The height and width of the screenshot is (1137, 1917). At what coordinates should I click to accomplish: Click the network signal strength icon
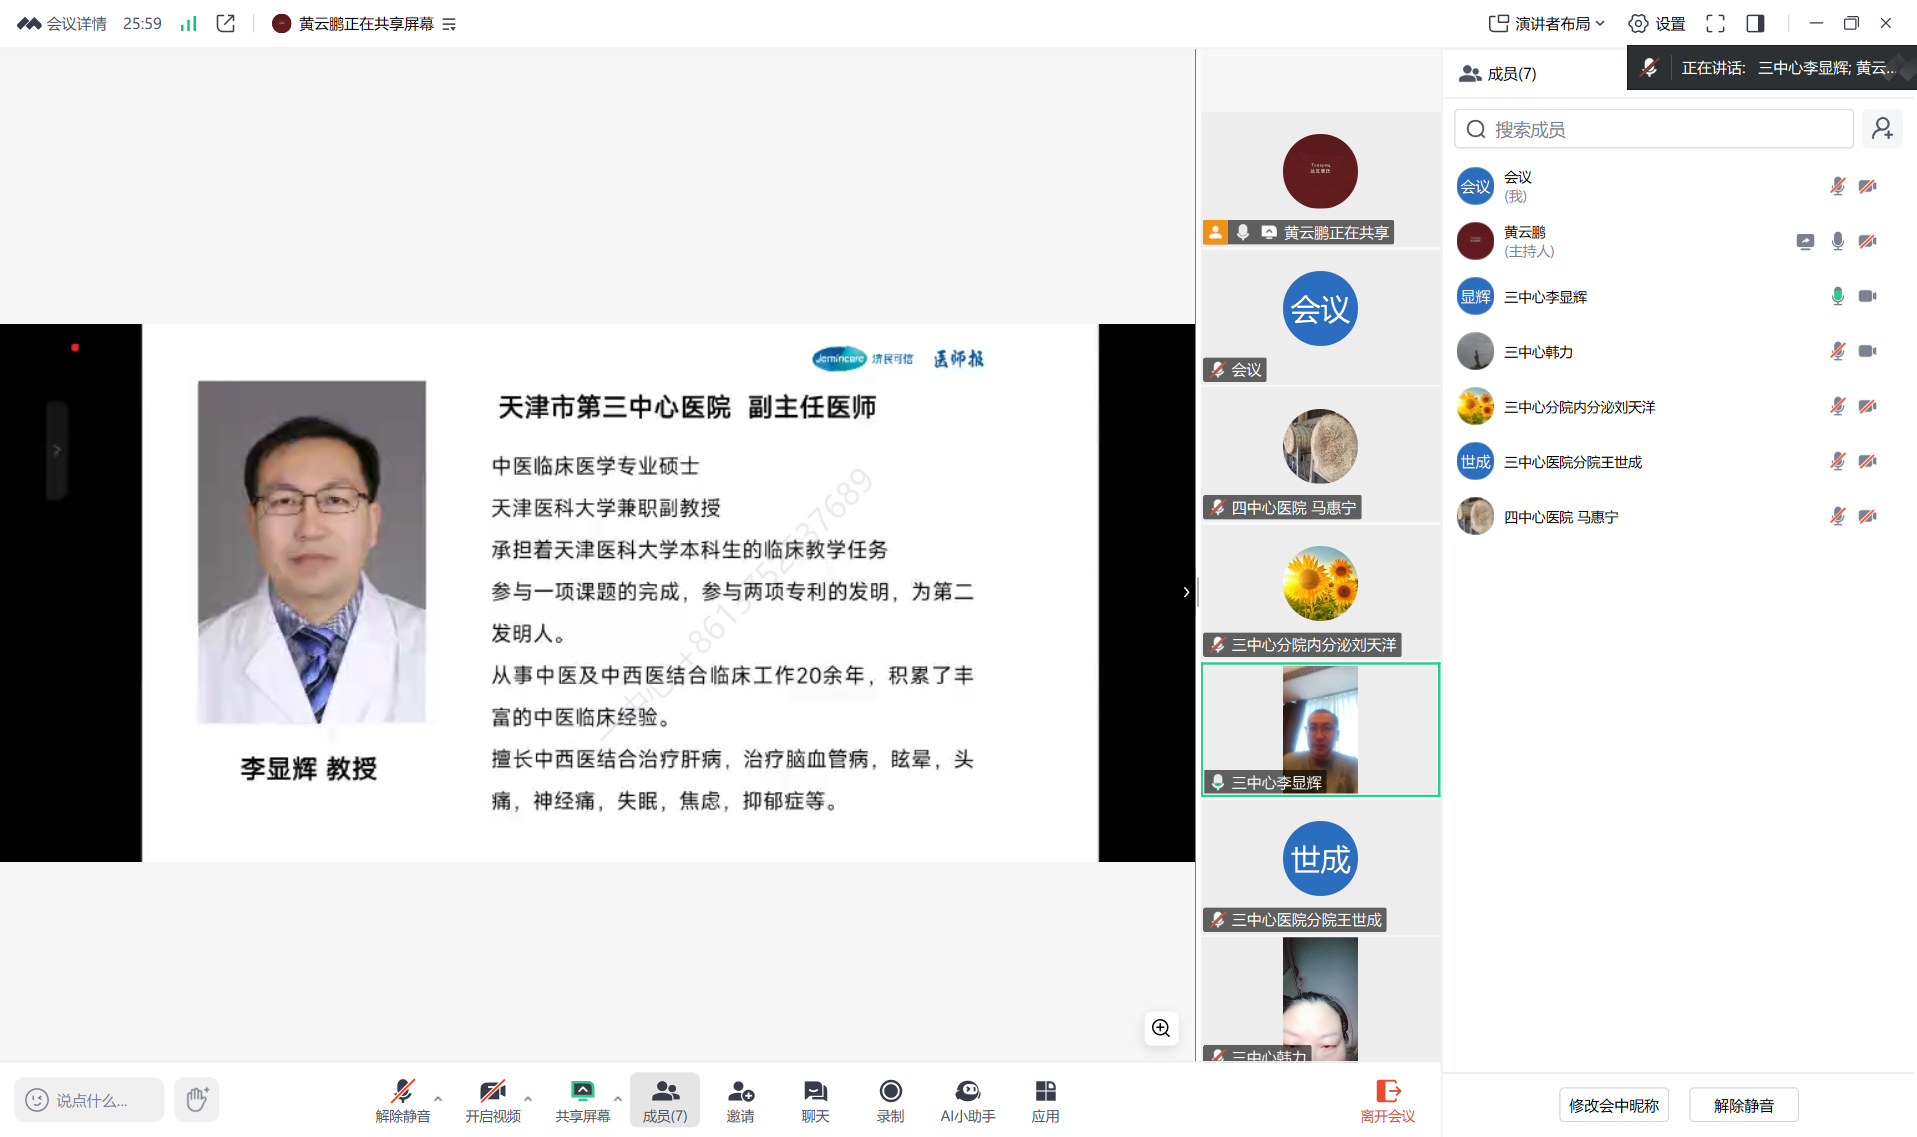(x=188, y=23)
